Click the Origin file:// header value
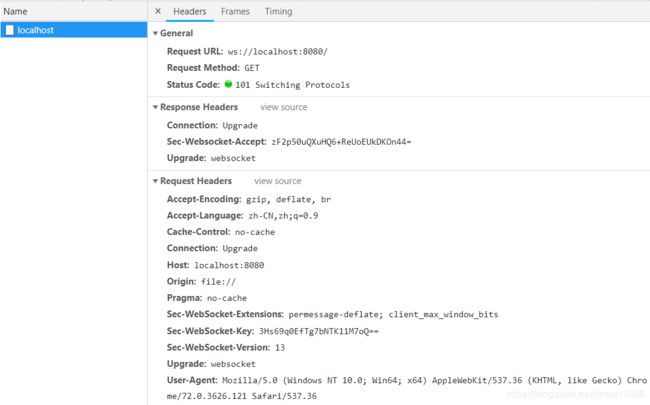This screenshot has width=650, height=405. pyautogui.click(x=218, y=282)
